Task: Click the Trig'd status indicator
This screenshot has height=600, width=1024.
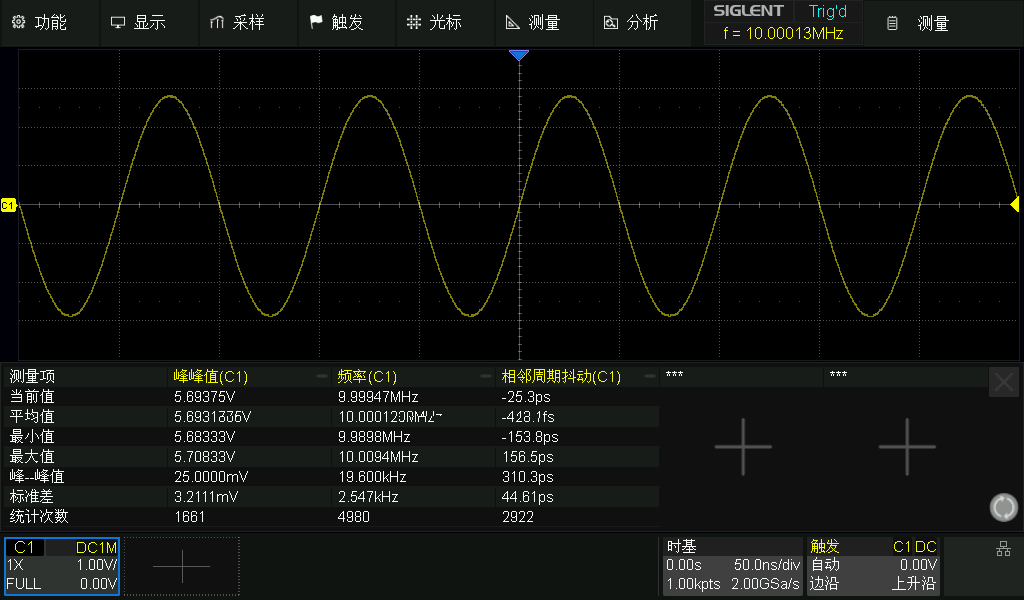Action: [x=827, y=11]
